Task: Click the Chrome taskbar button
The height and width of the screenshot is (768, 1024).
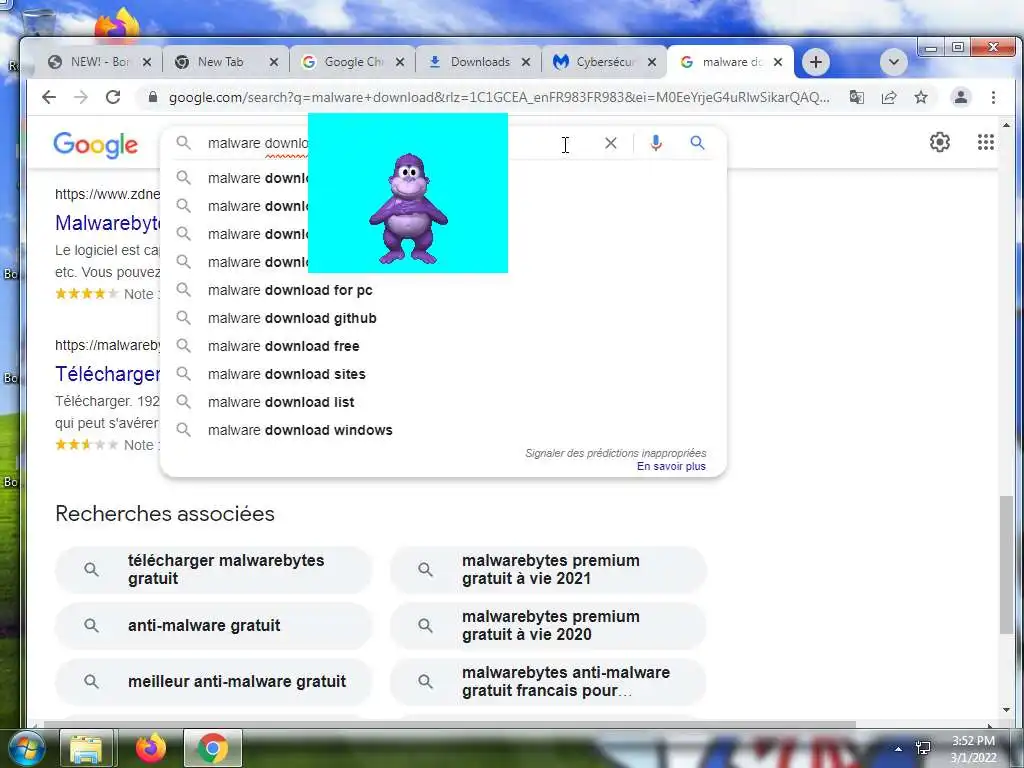Action: pyautogui.click(x=212, y=748)
